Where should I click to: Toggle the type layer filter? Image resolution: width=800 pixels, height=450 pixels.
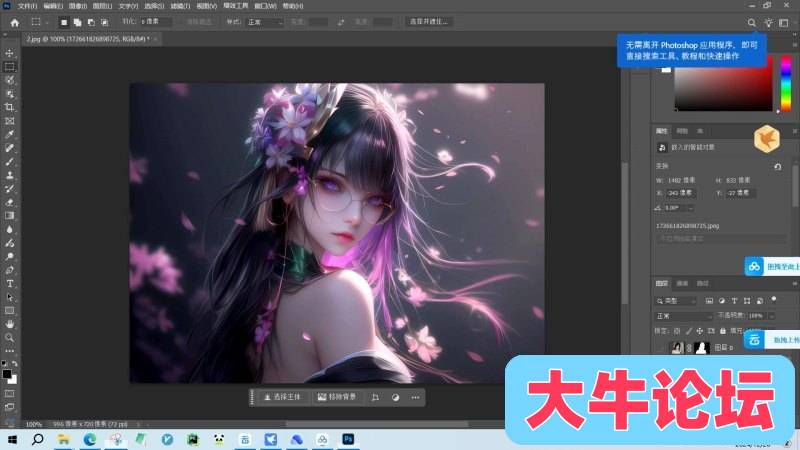[734, 301]
